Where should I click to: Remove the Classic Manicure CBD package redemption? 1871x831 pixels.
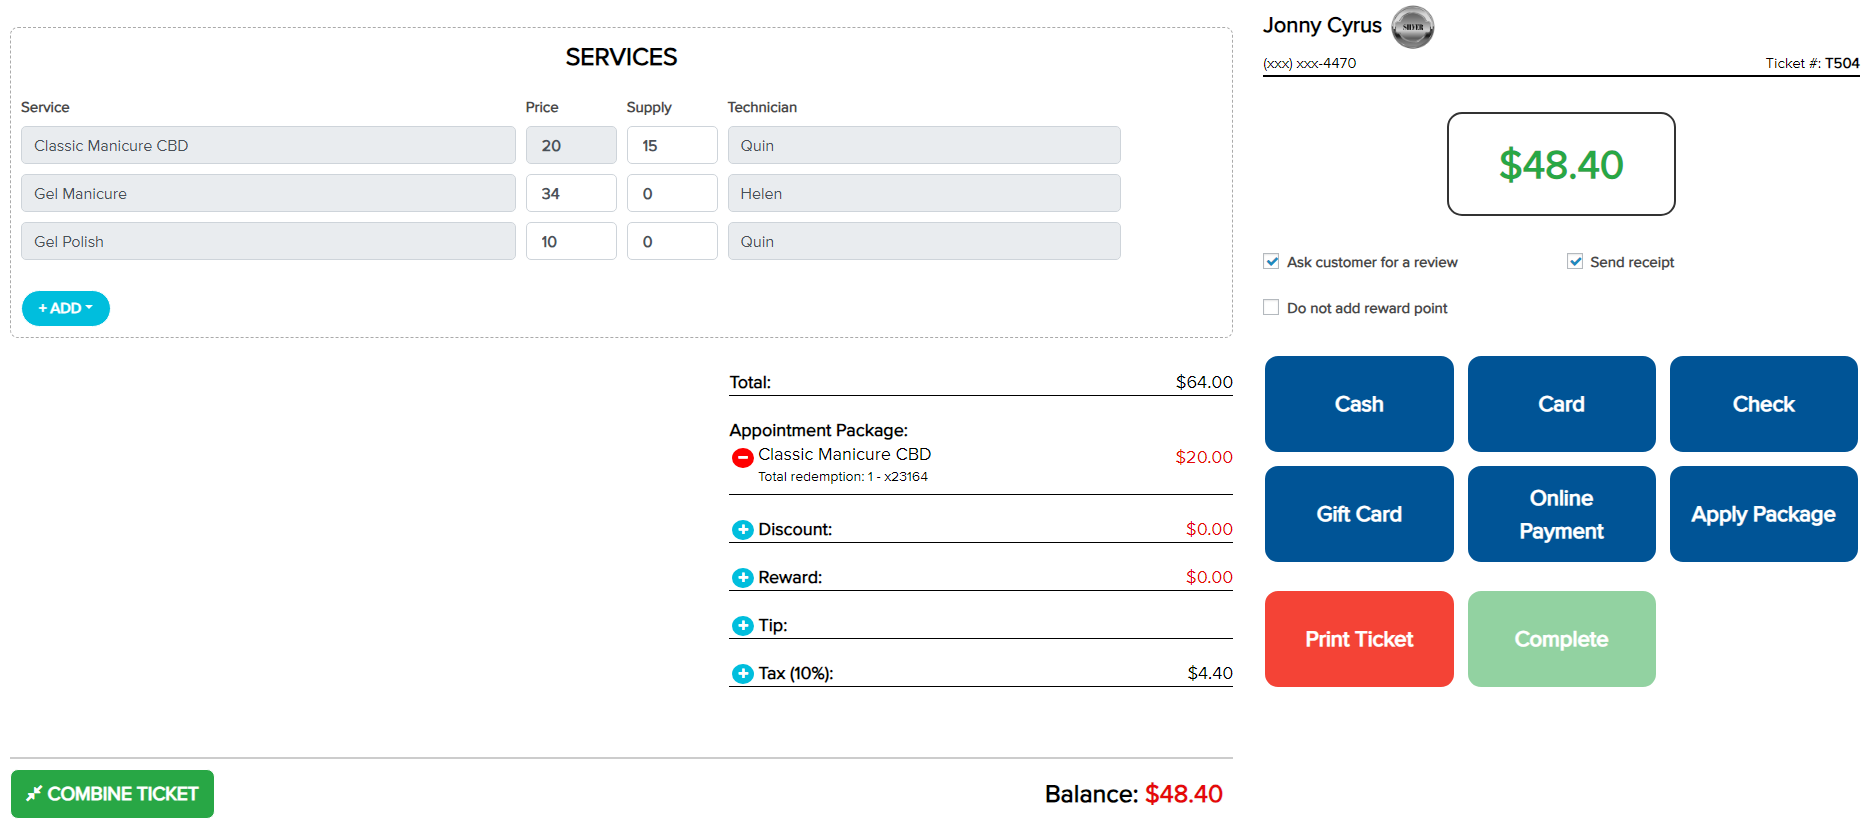(742, 458)
